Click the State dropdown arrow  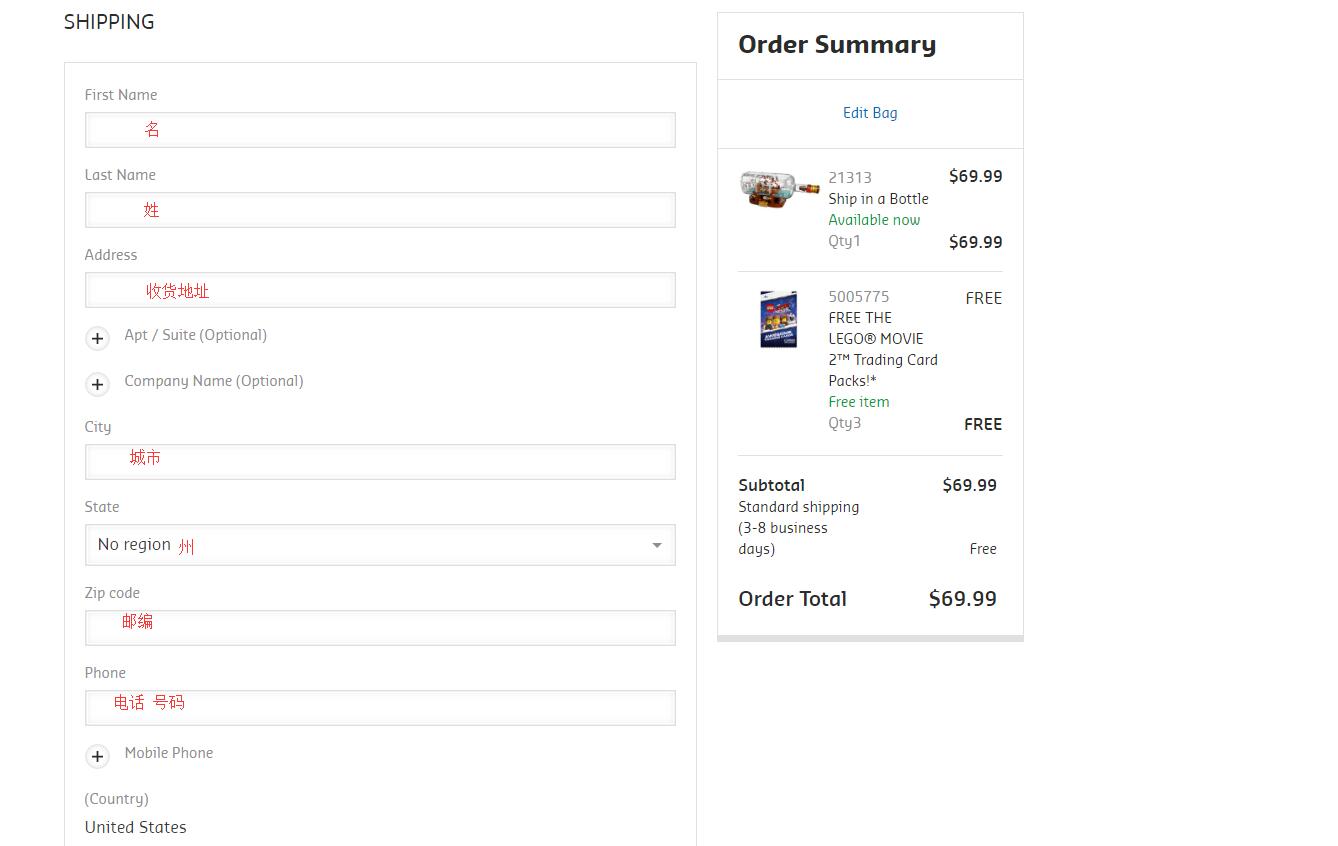click(x=656, y=545)
